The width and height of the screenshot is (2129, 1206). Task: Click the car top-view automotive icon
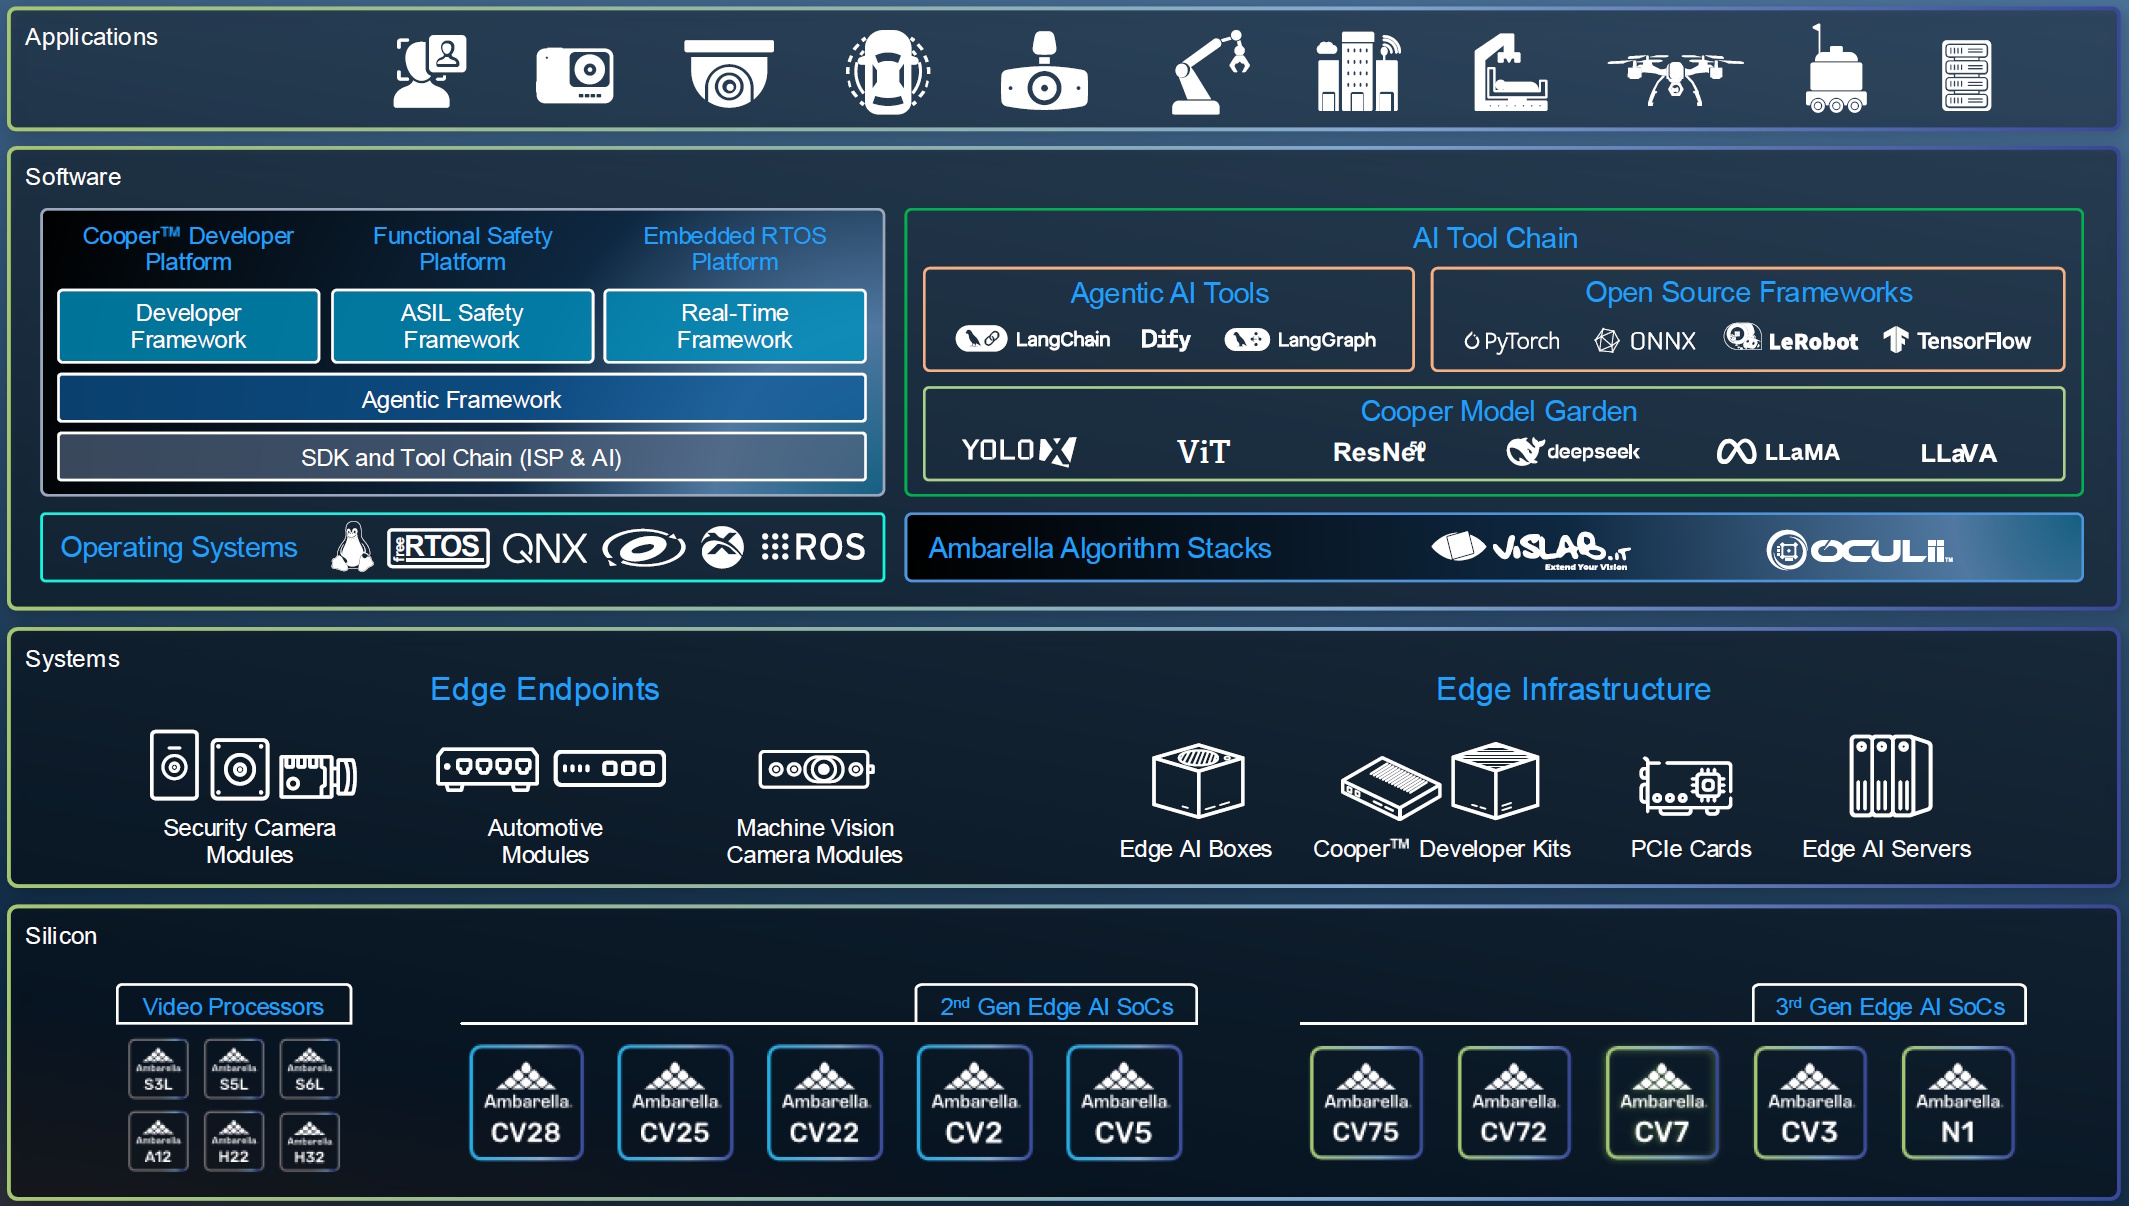click(x=887, y=72)
